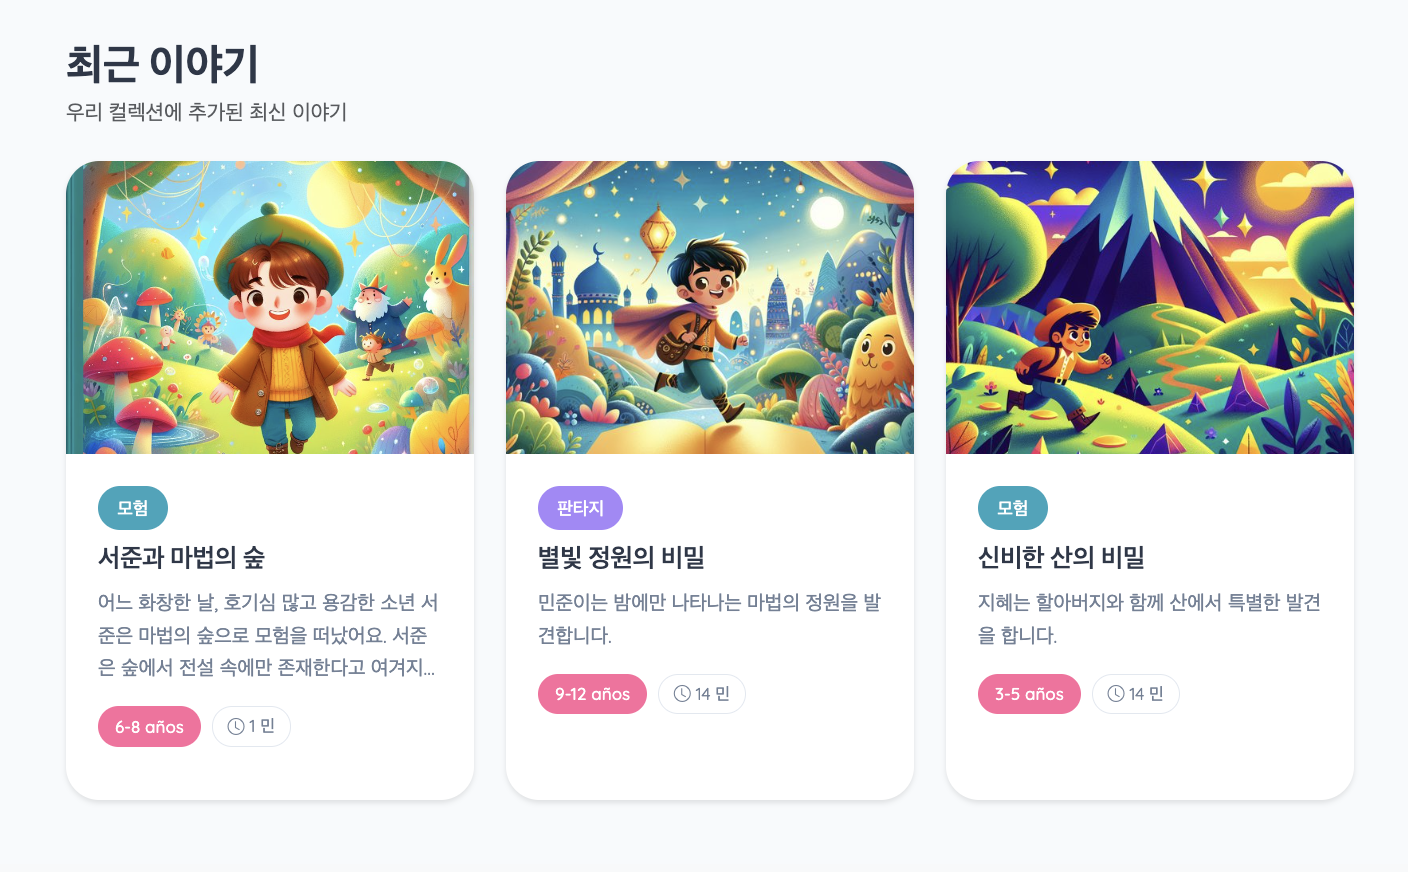Click the 1 민 reading time badge
This screenshot has height=872, width=1408.
point(251,727)
